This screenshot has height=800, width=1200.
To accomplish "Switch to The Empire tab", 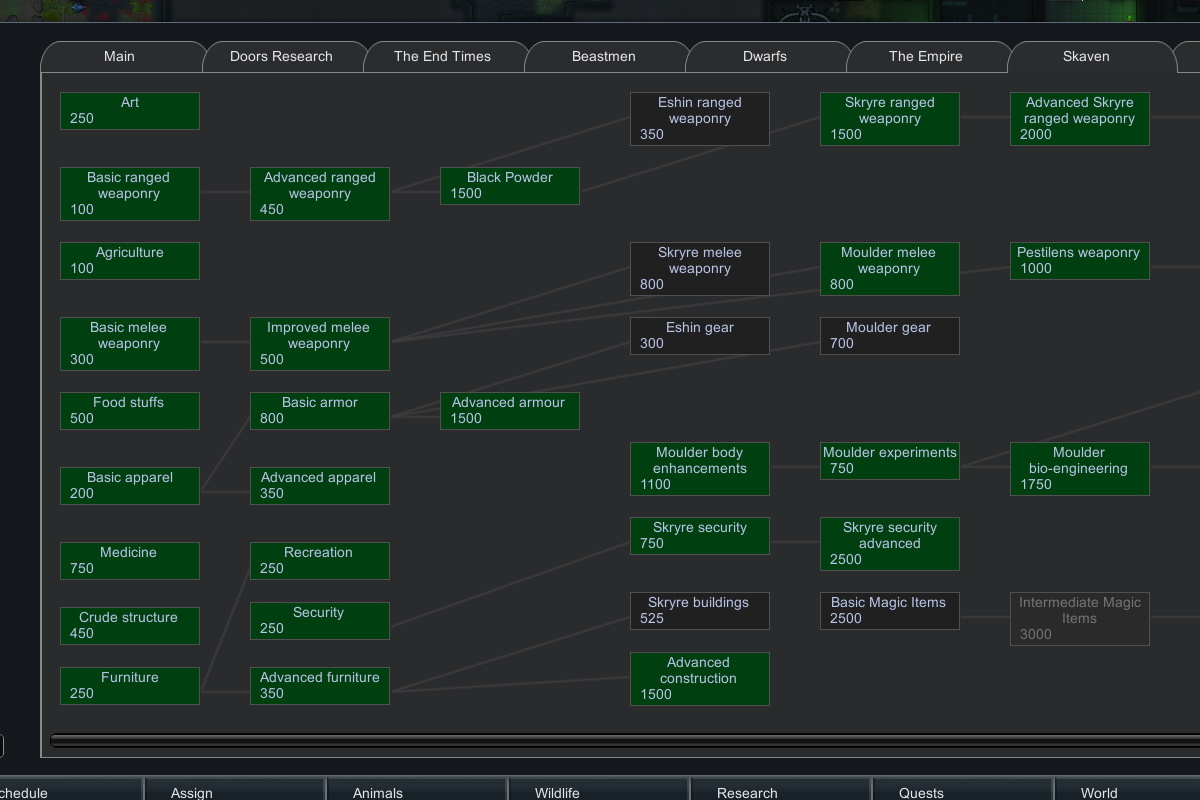I will (926, 57).
